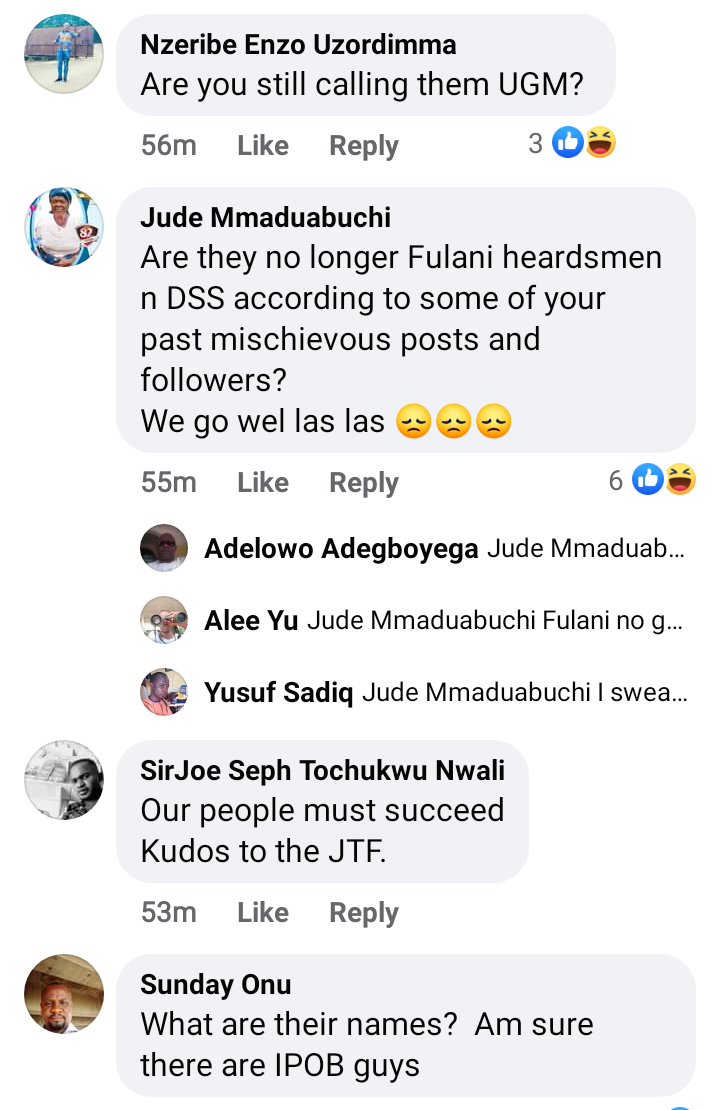Image resolution: width=718 pixels, height=1110 pixels.
Task: Reply to Jude Mmaduabuchi's comment
Action: coord(364,483)
